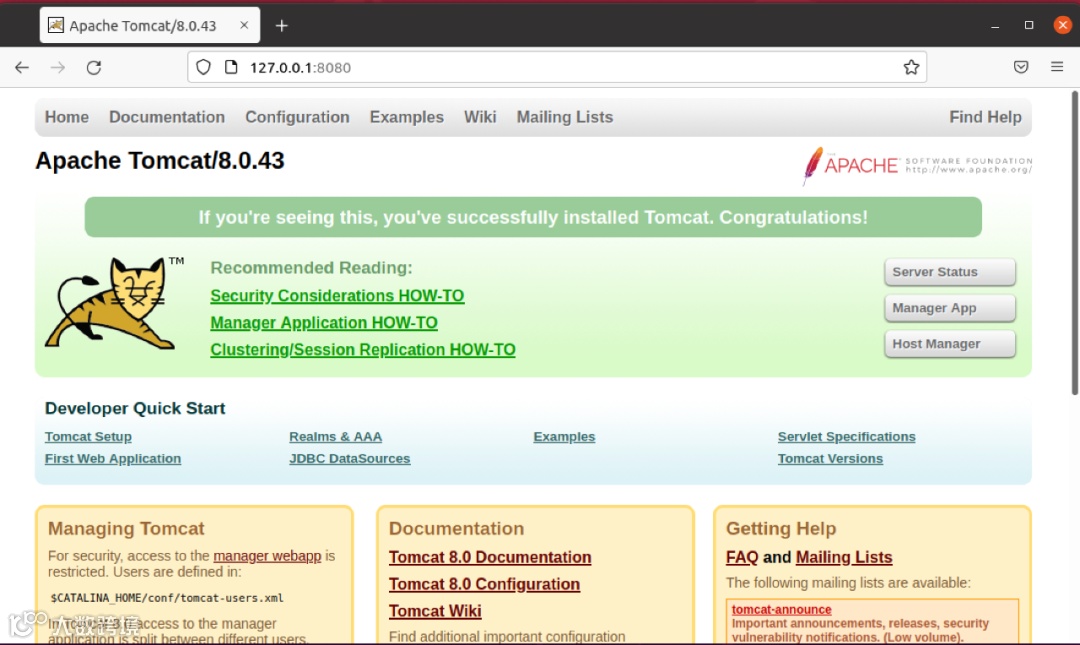Open the Tomcat Wiki link

(435, 611)
